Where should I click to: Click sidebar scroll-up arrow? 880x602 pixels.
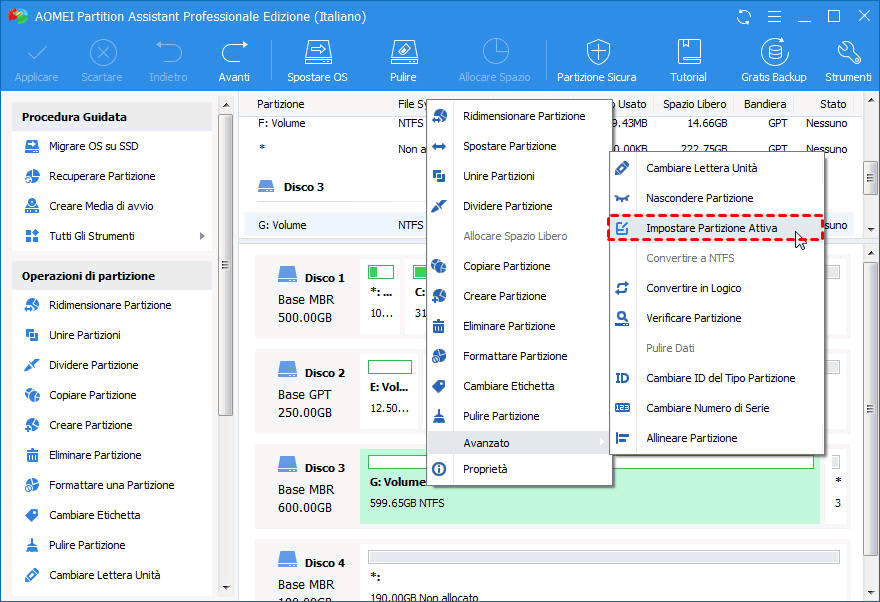(x=226, y=105)
